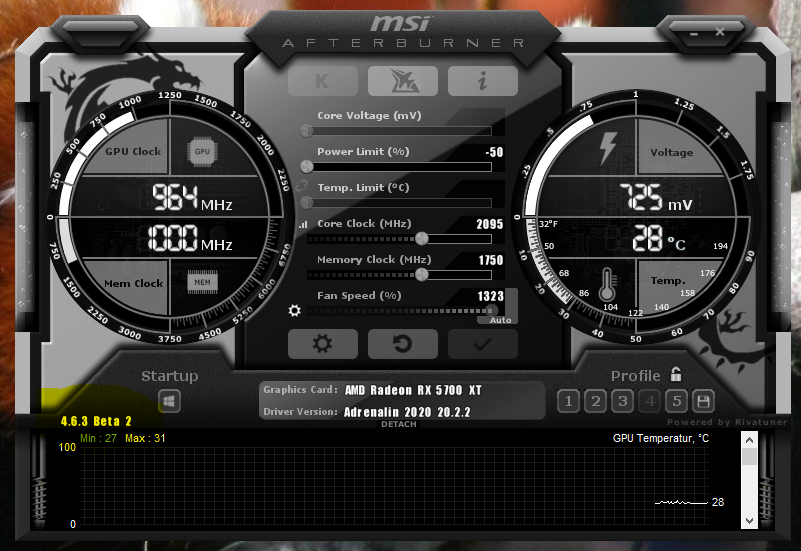The image size is (801, 551).
Task: Click the Fan Speed value 1323
Action: 490,296
